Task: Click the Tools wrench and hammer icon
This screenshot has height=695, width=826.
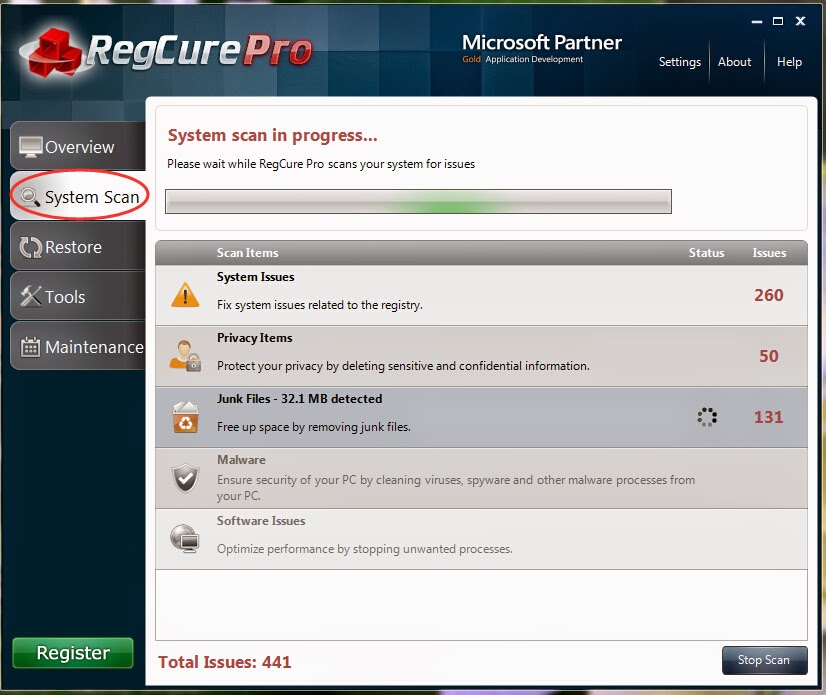Action: tap(31, 297)
